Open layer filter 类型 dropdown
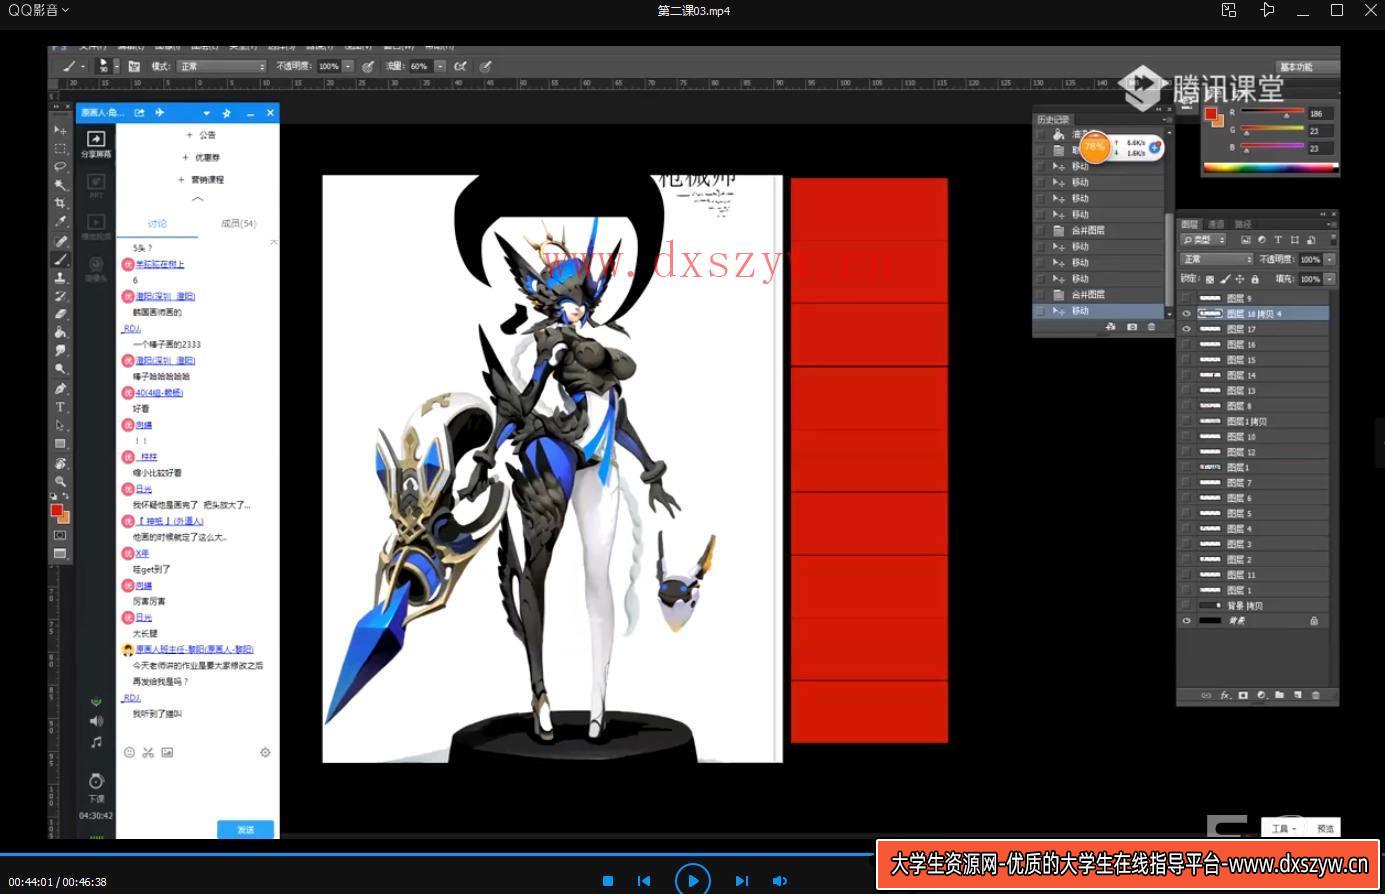 [1203, 240]
